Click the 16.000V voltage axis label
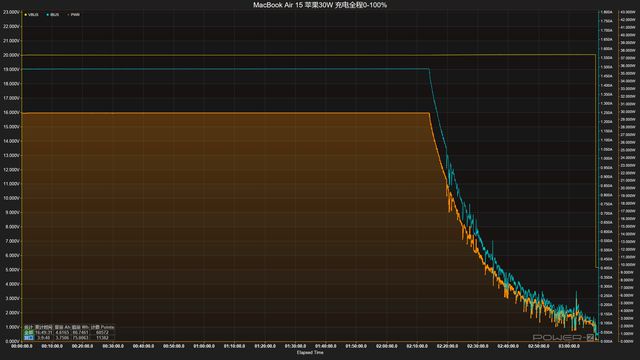 [x=11, y=112]
